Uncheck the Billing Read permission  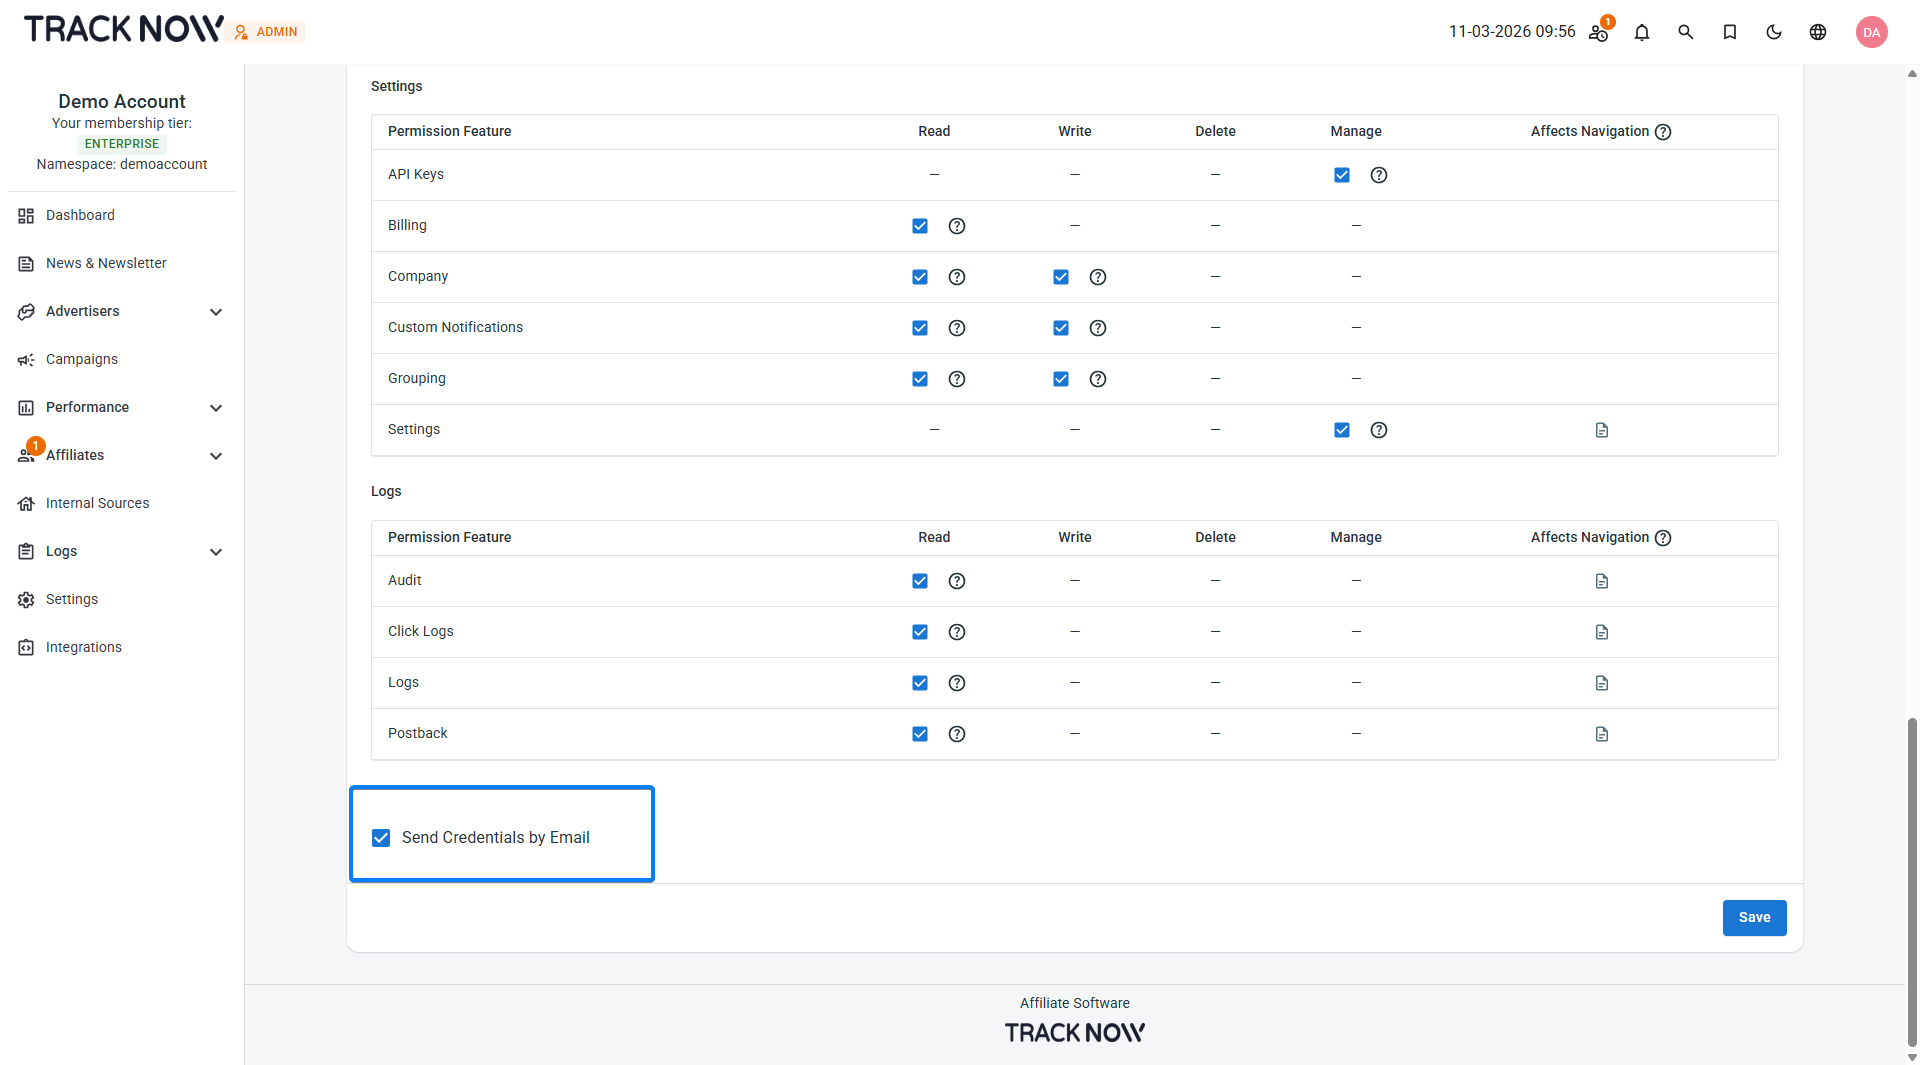coord(920,226)
